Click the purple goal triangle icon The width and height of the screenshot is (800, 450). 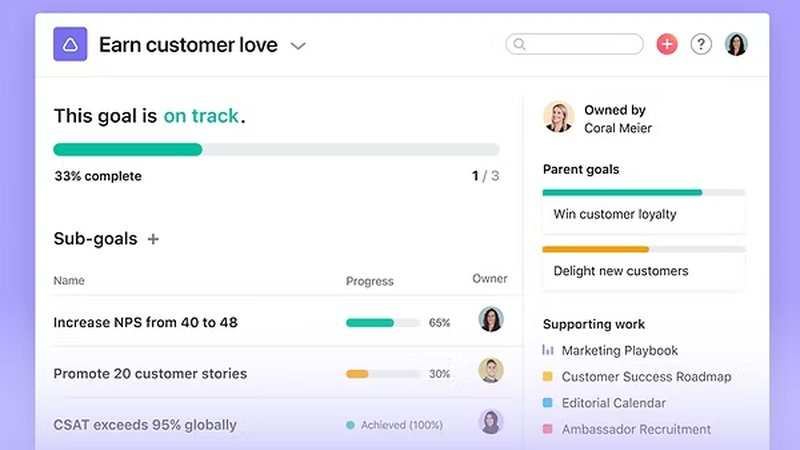(x=70, y=45)
